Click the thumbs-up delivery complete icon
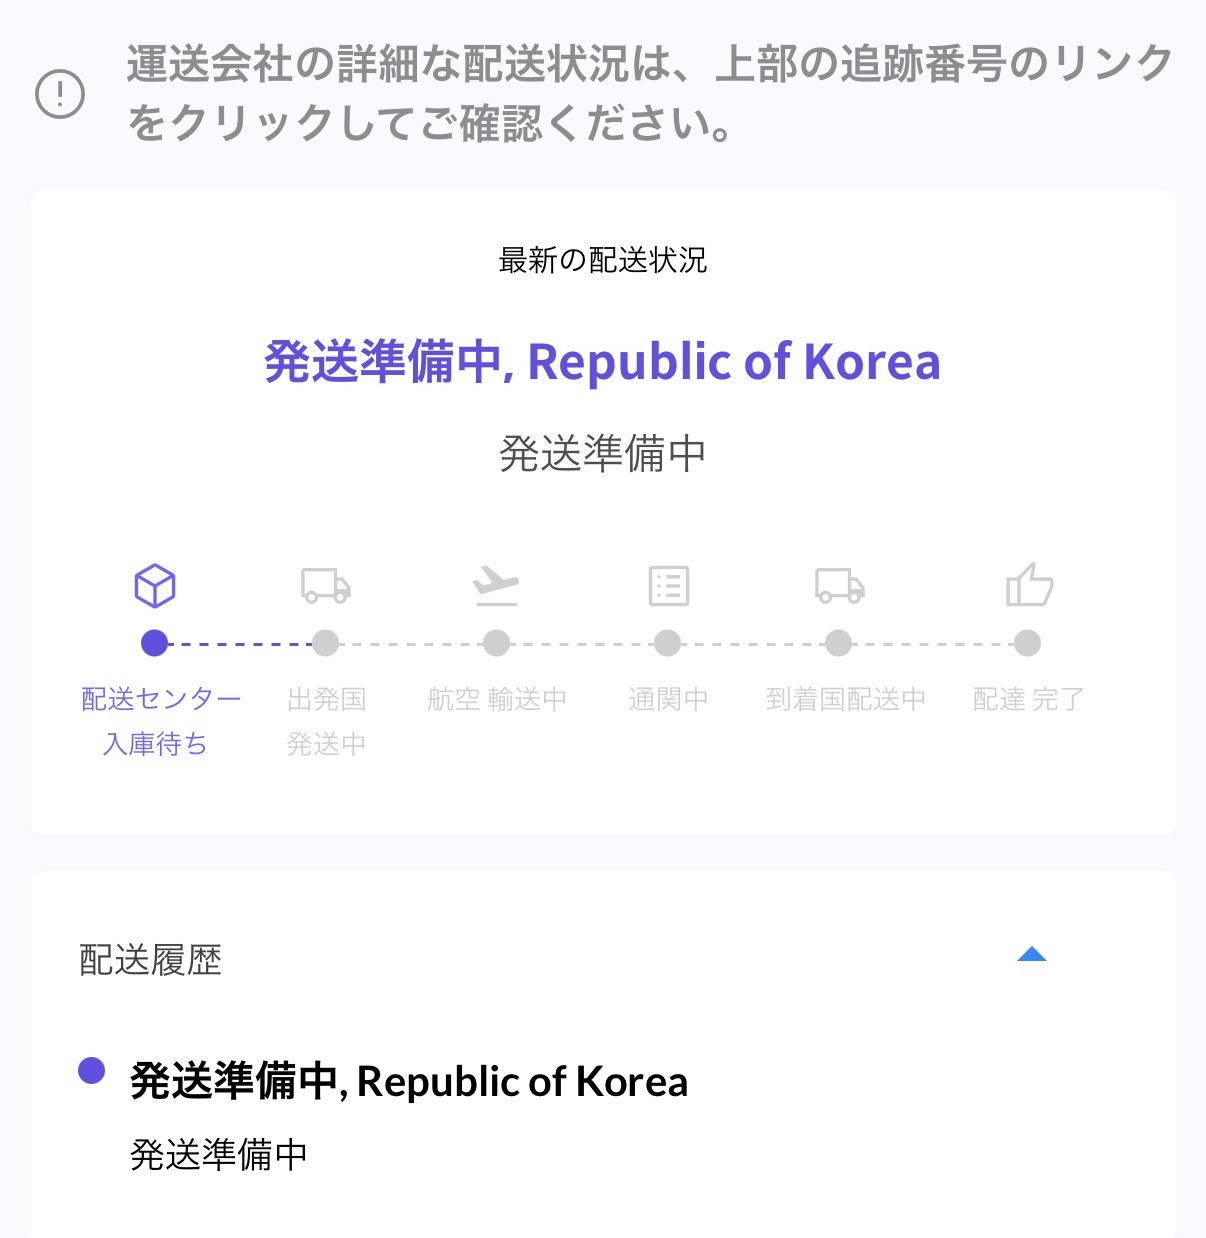 point(1029,585)
